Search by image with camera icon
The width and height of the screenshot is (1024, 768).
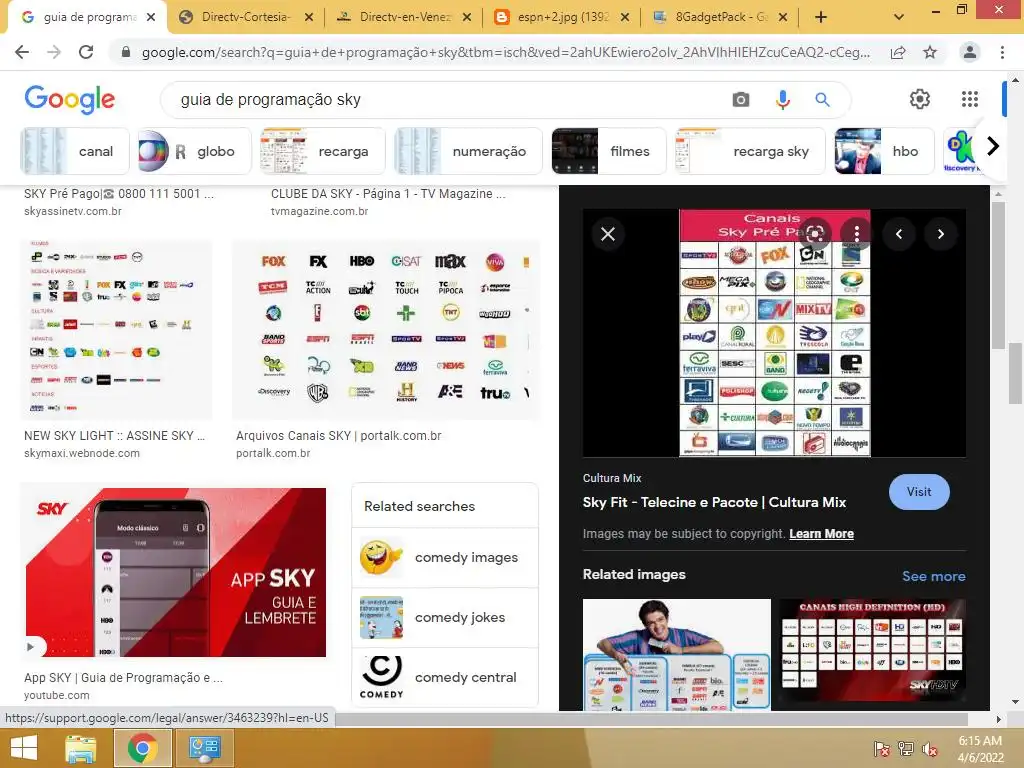click(x=741, y=100)
